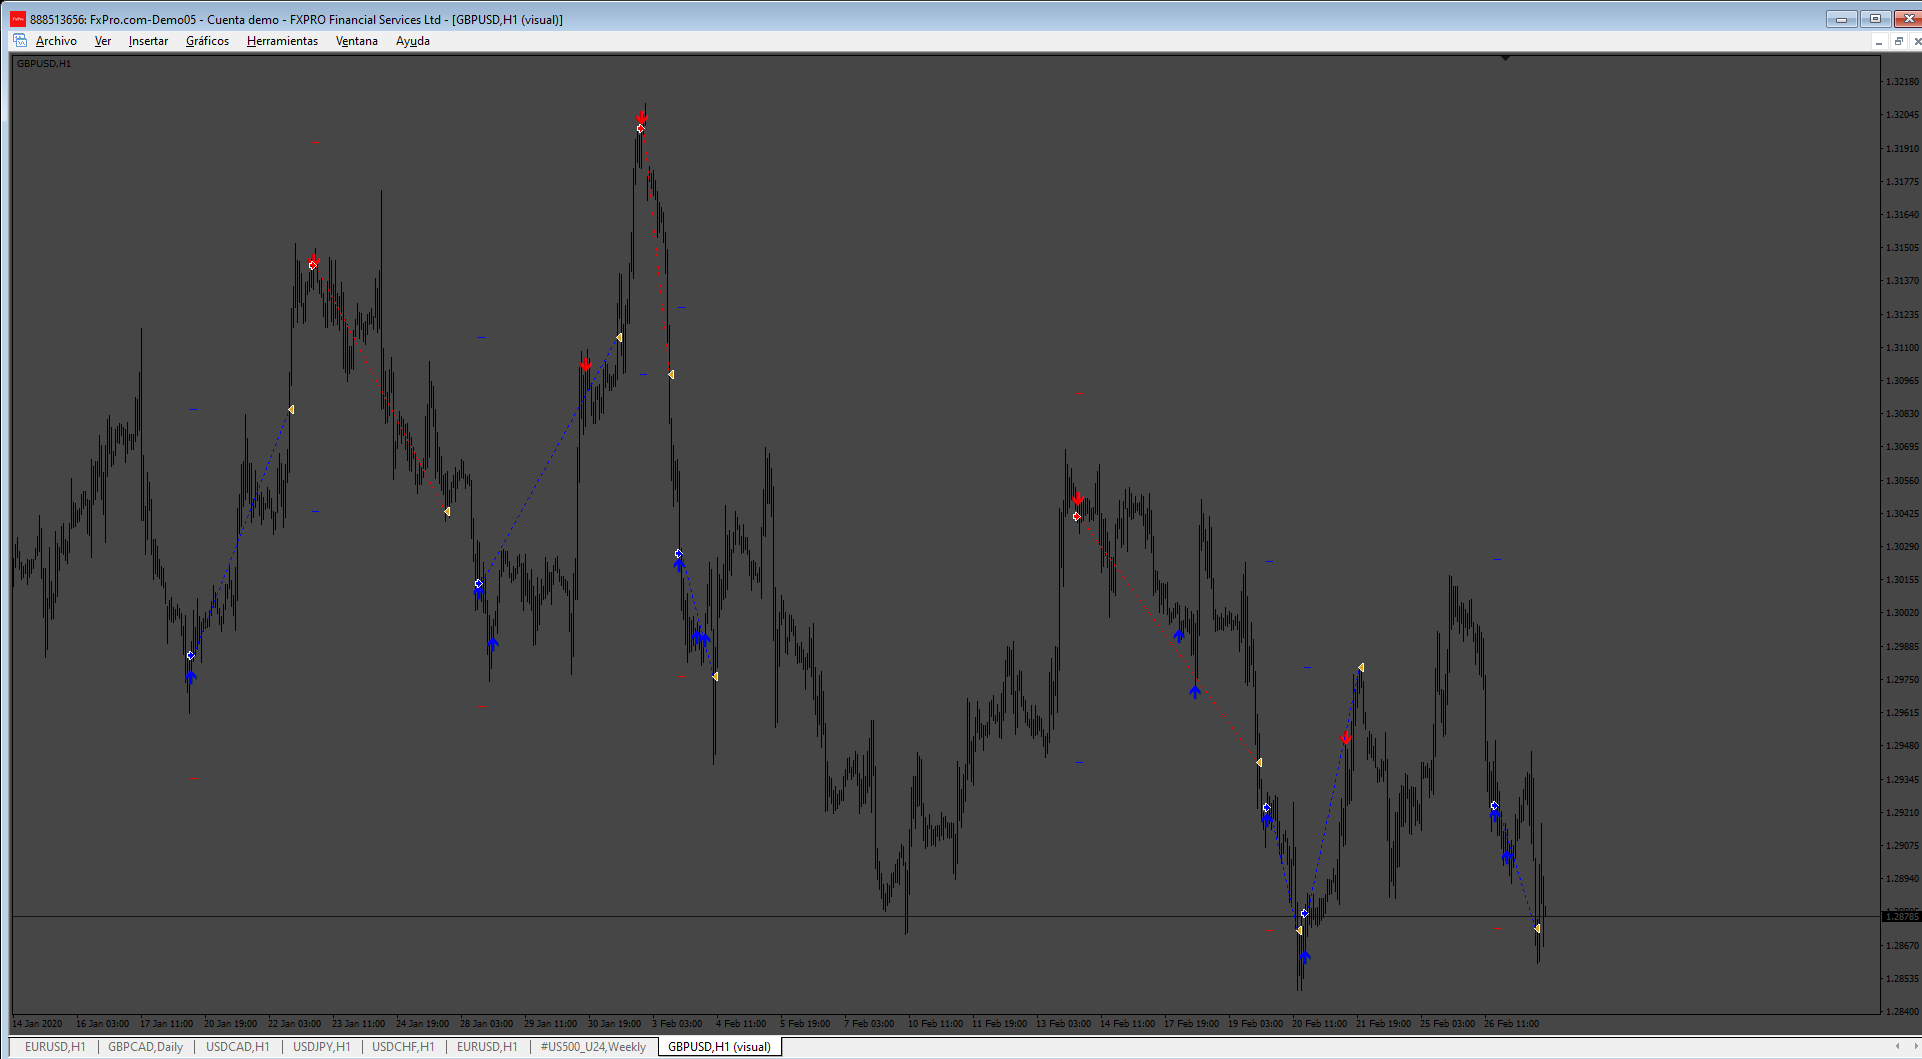The width and height of the screenshot is (1922, 1059).
Task: Close the GBPUSD chart child window
Action: pyautogui.click(x=1916, y=42)
